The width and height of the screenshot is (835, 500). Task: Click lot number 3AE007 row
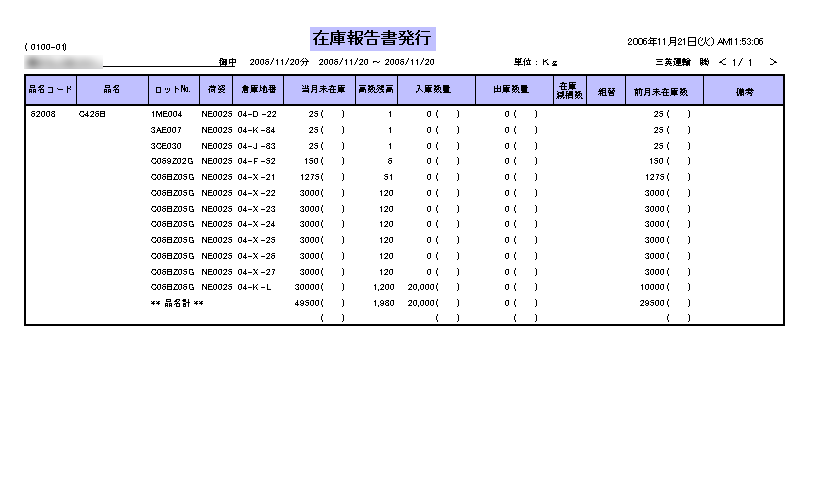166,130
